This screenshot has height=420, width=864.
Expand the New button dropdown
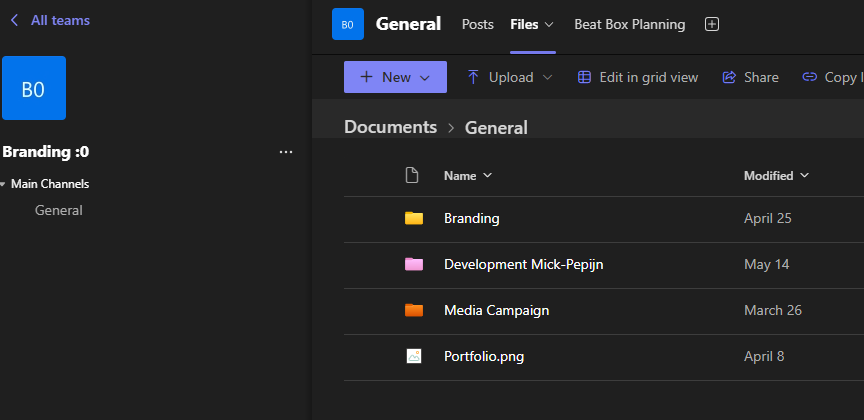click(425, 77)
